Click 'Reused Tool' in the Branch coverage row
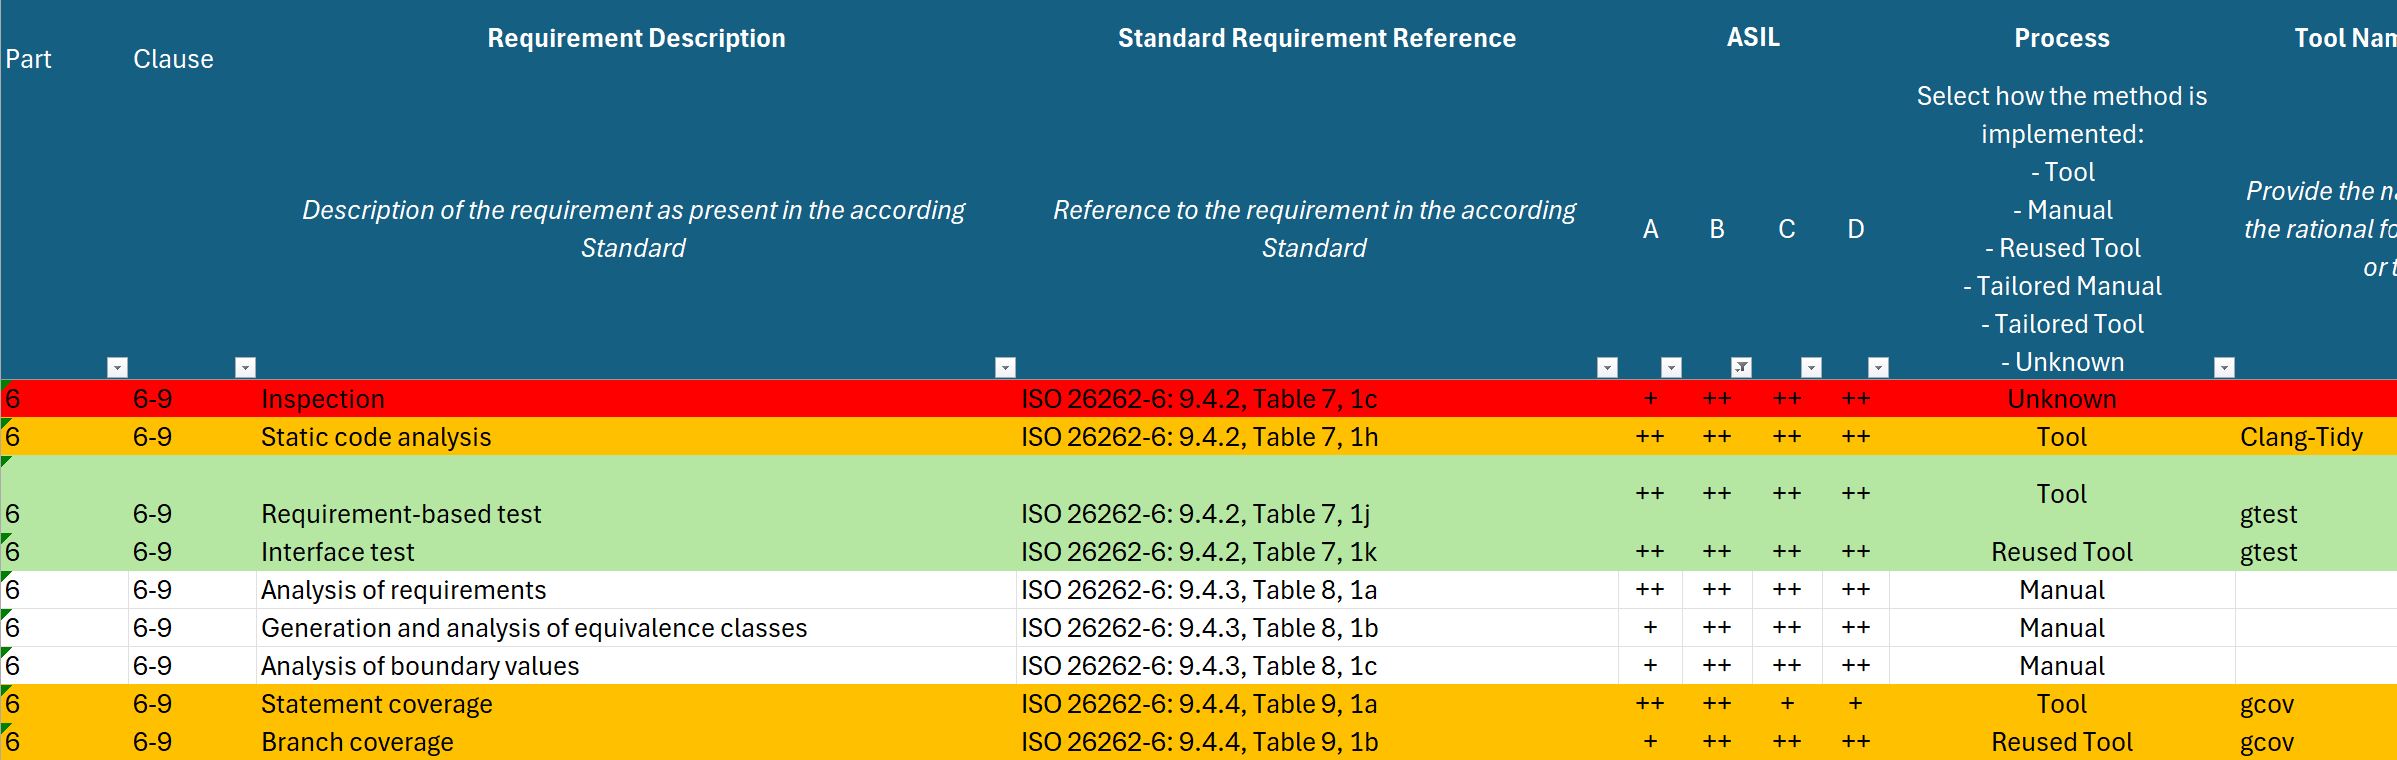The width and height of the screenshot is (2397, 760). click(2062, 742)
